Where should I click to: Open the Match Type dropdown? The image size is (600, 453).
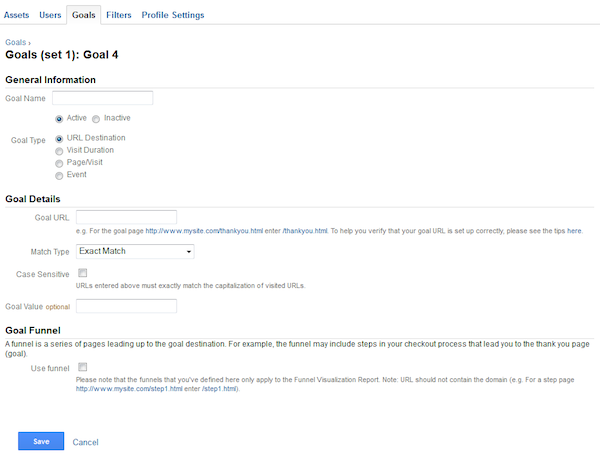pyautogui.click(x=135, y=251)
